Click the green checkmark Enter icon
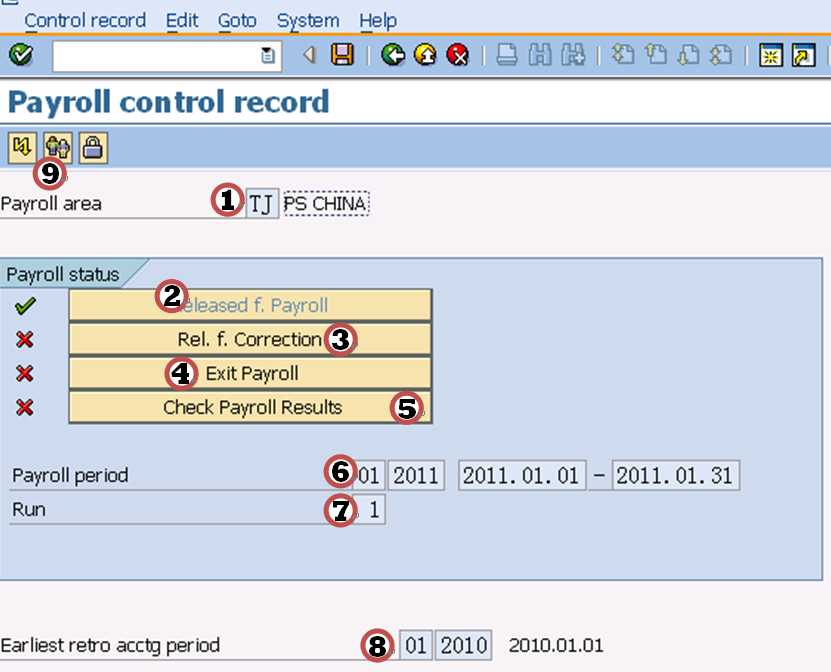This screenshot has width=831, height=672. tap(21, 55)
